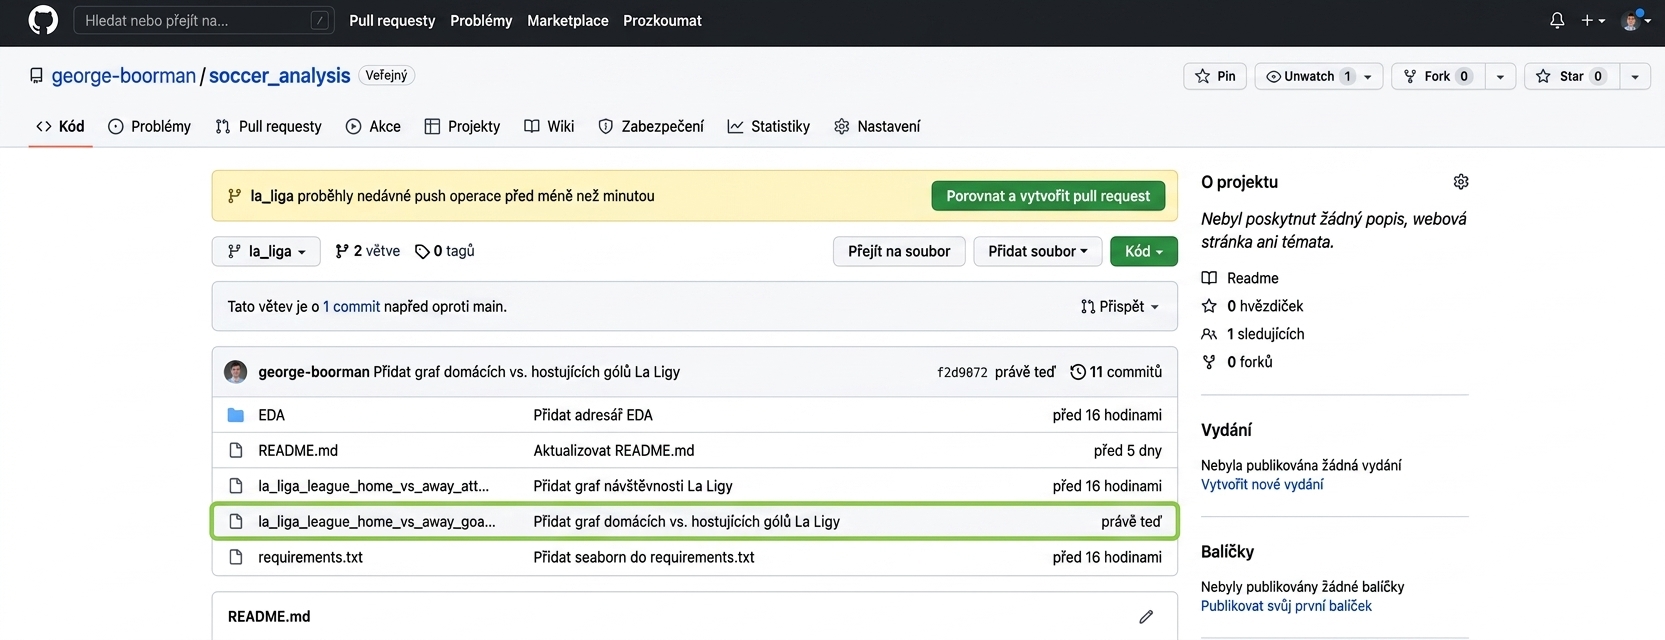This screenshot has height=640, width=1665.
Task: Switch to the Akce tab
Action: click(x=373, y=126)
